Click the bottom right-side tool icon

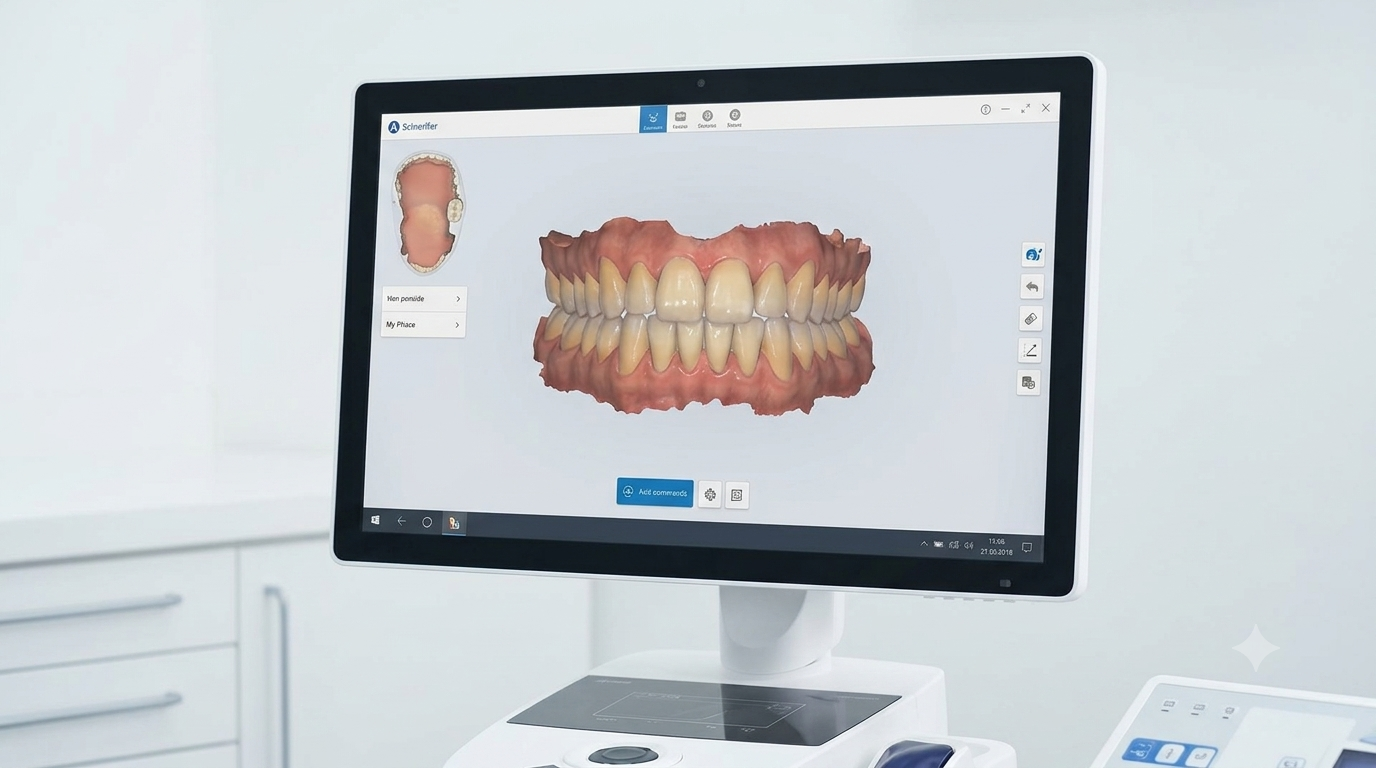coord(1028,382)
